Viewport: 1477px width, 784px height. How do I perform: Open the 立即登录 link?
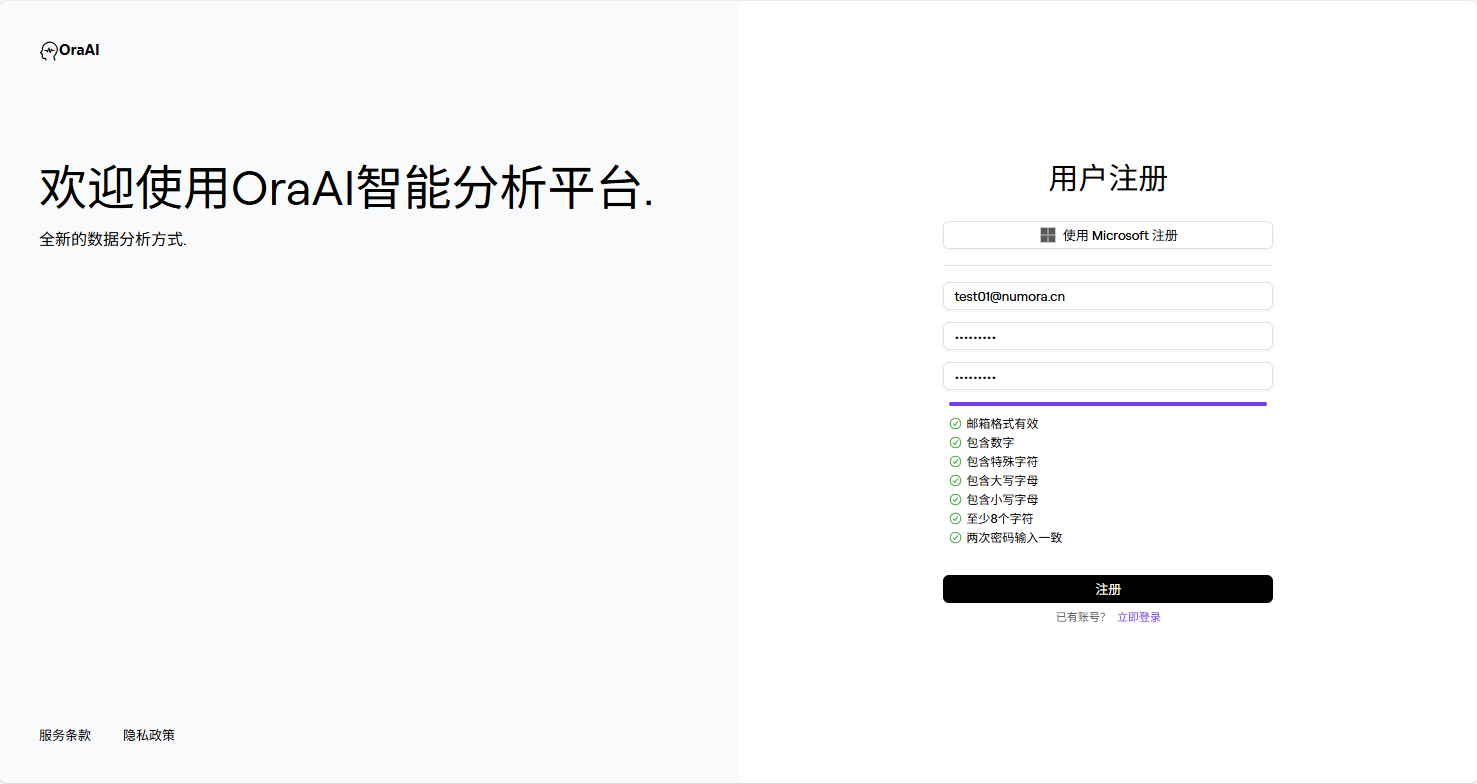1139,616
